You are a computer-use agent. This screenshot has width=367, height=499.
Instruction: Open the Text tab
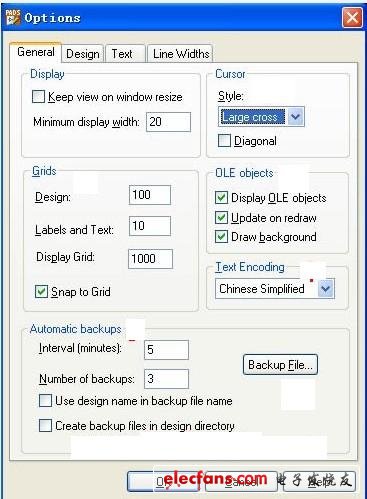122,54
